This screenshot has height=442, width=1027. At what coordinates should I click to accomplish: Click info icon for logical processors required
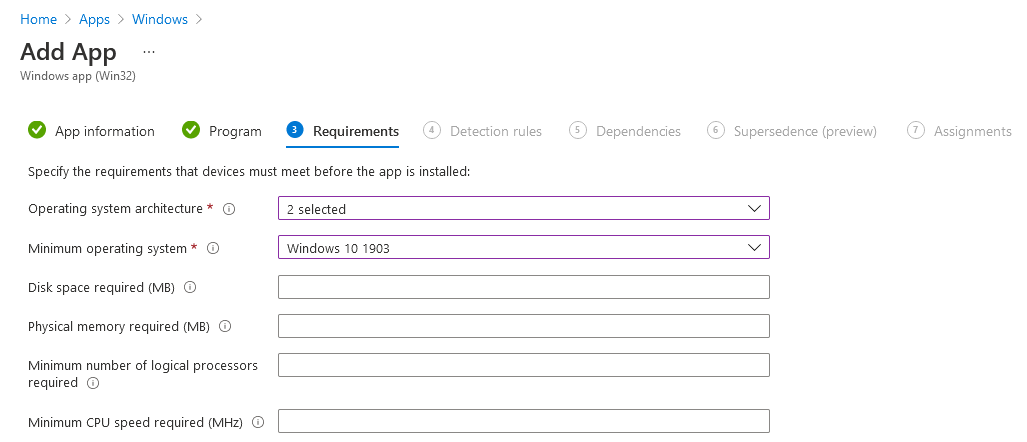pos(93,383)
